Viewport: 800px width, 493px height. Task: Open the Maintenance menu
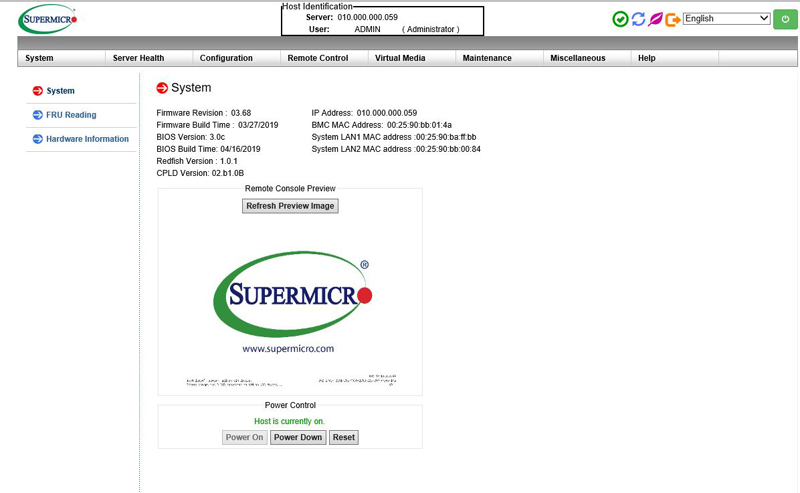coord(487,58)
